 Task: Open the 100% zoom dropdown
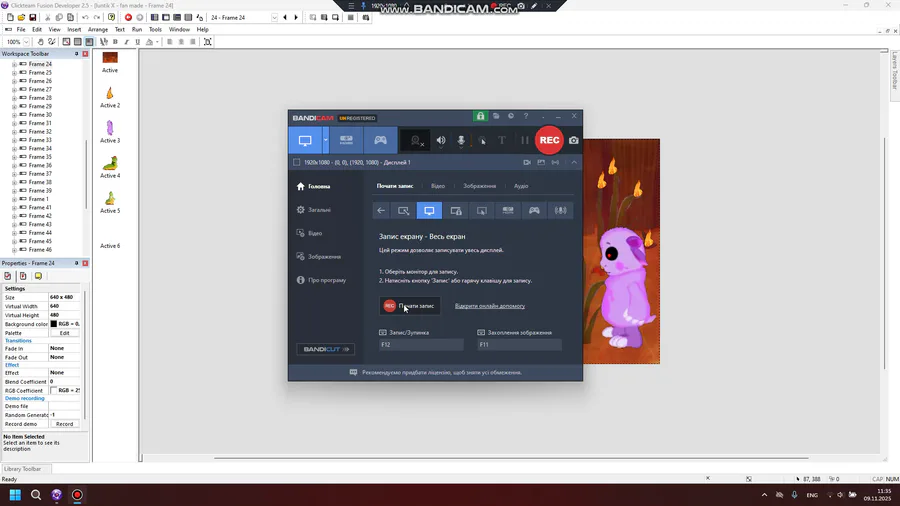(26, 42)
